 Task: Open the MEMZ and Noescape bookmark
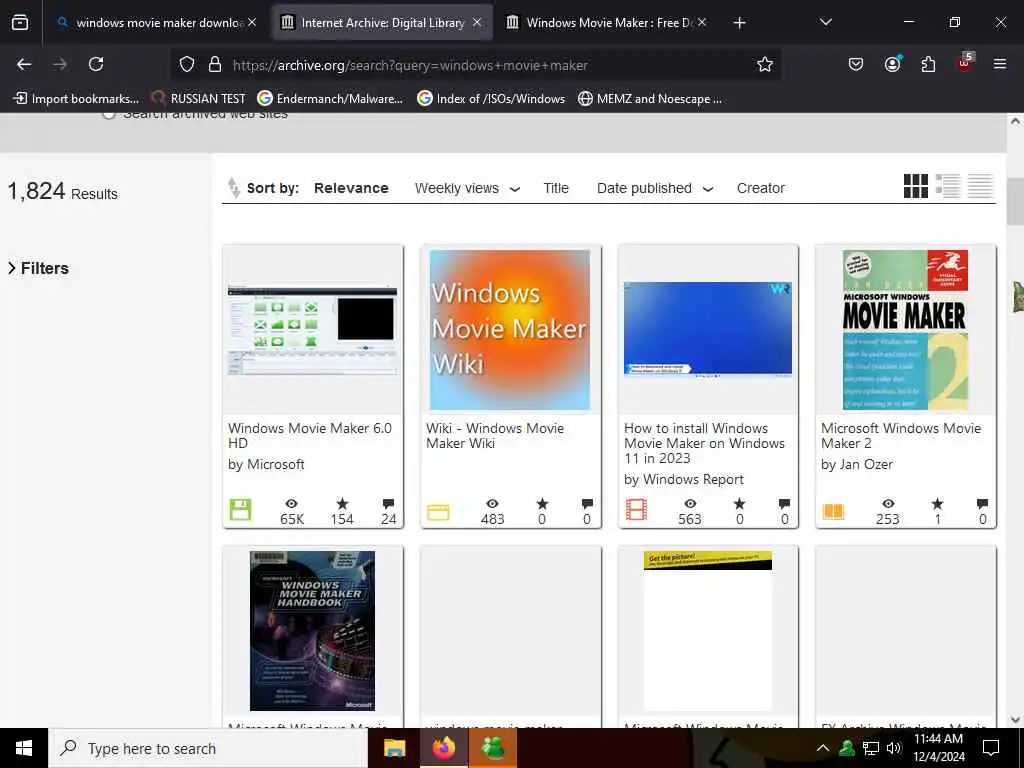coord(650,99)
